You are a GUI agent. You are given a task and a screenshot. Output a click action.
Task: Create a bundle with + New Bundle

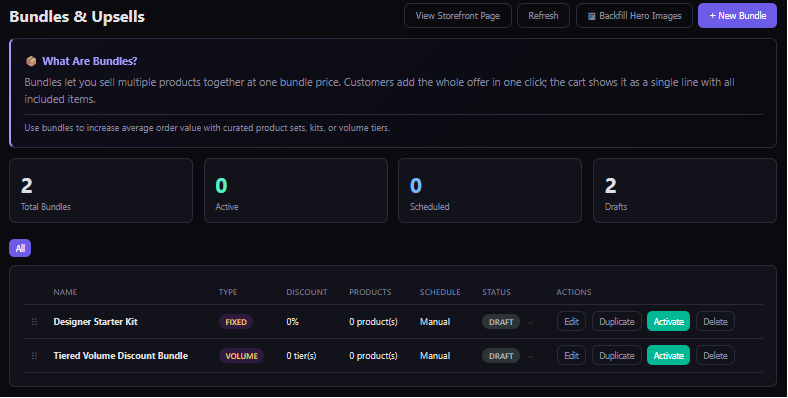tap(737, 16)
